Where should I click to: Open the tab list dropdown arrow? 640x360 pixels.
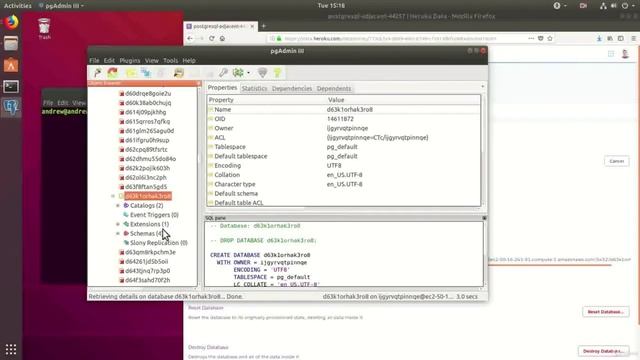[482, 87]
